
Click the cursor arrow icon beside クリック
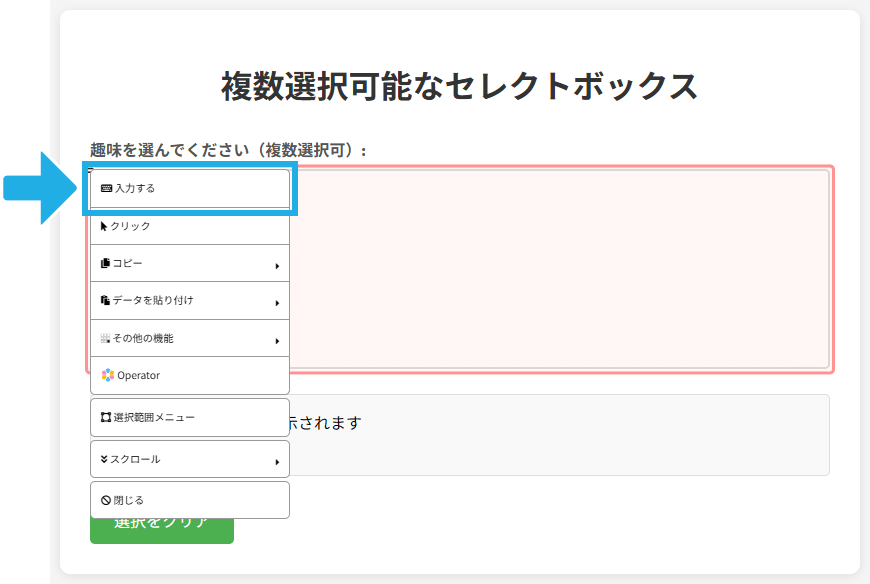[x=104, y=226]
